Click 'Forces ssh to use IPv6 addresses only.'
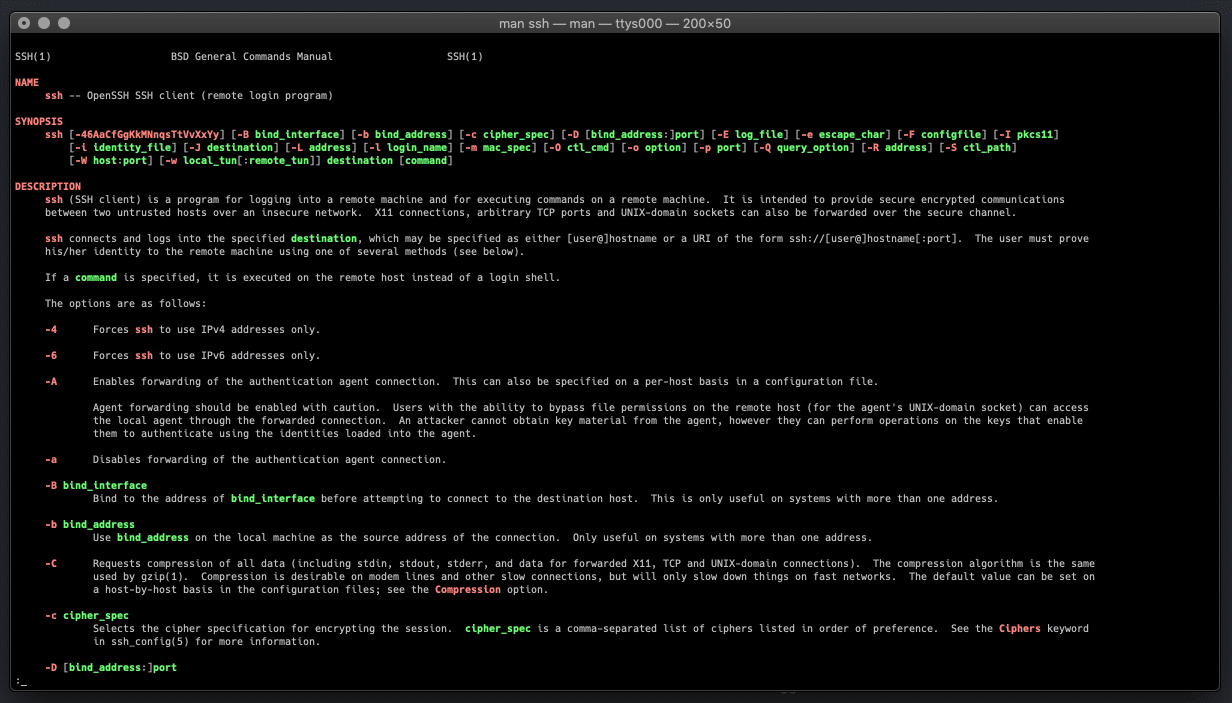 pos(207,355)
